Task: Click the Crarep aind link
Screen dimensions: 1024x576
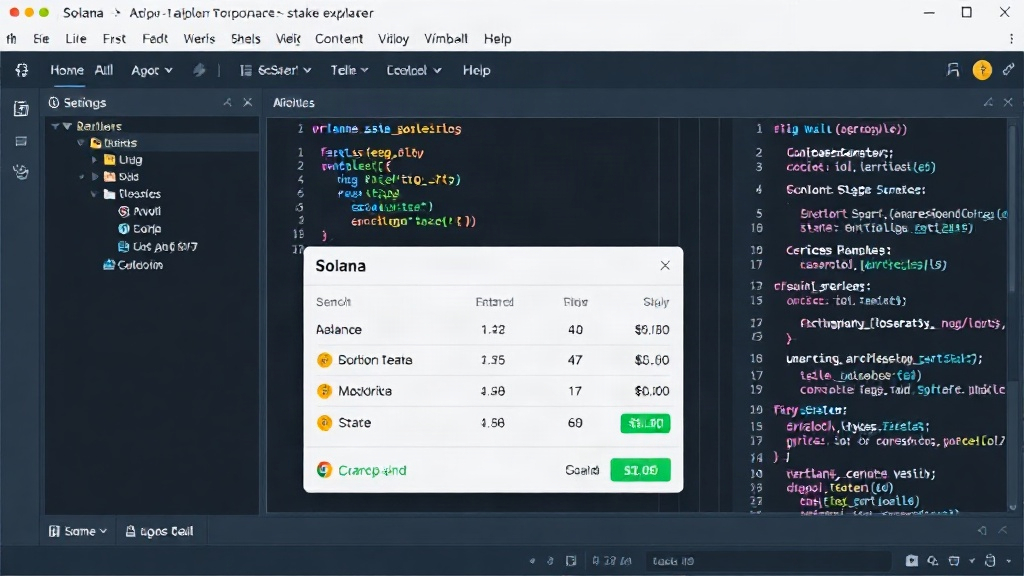Action: click(372, 470)
